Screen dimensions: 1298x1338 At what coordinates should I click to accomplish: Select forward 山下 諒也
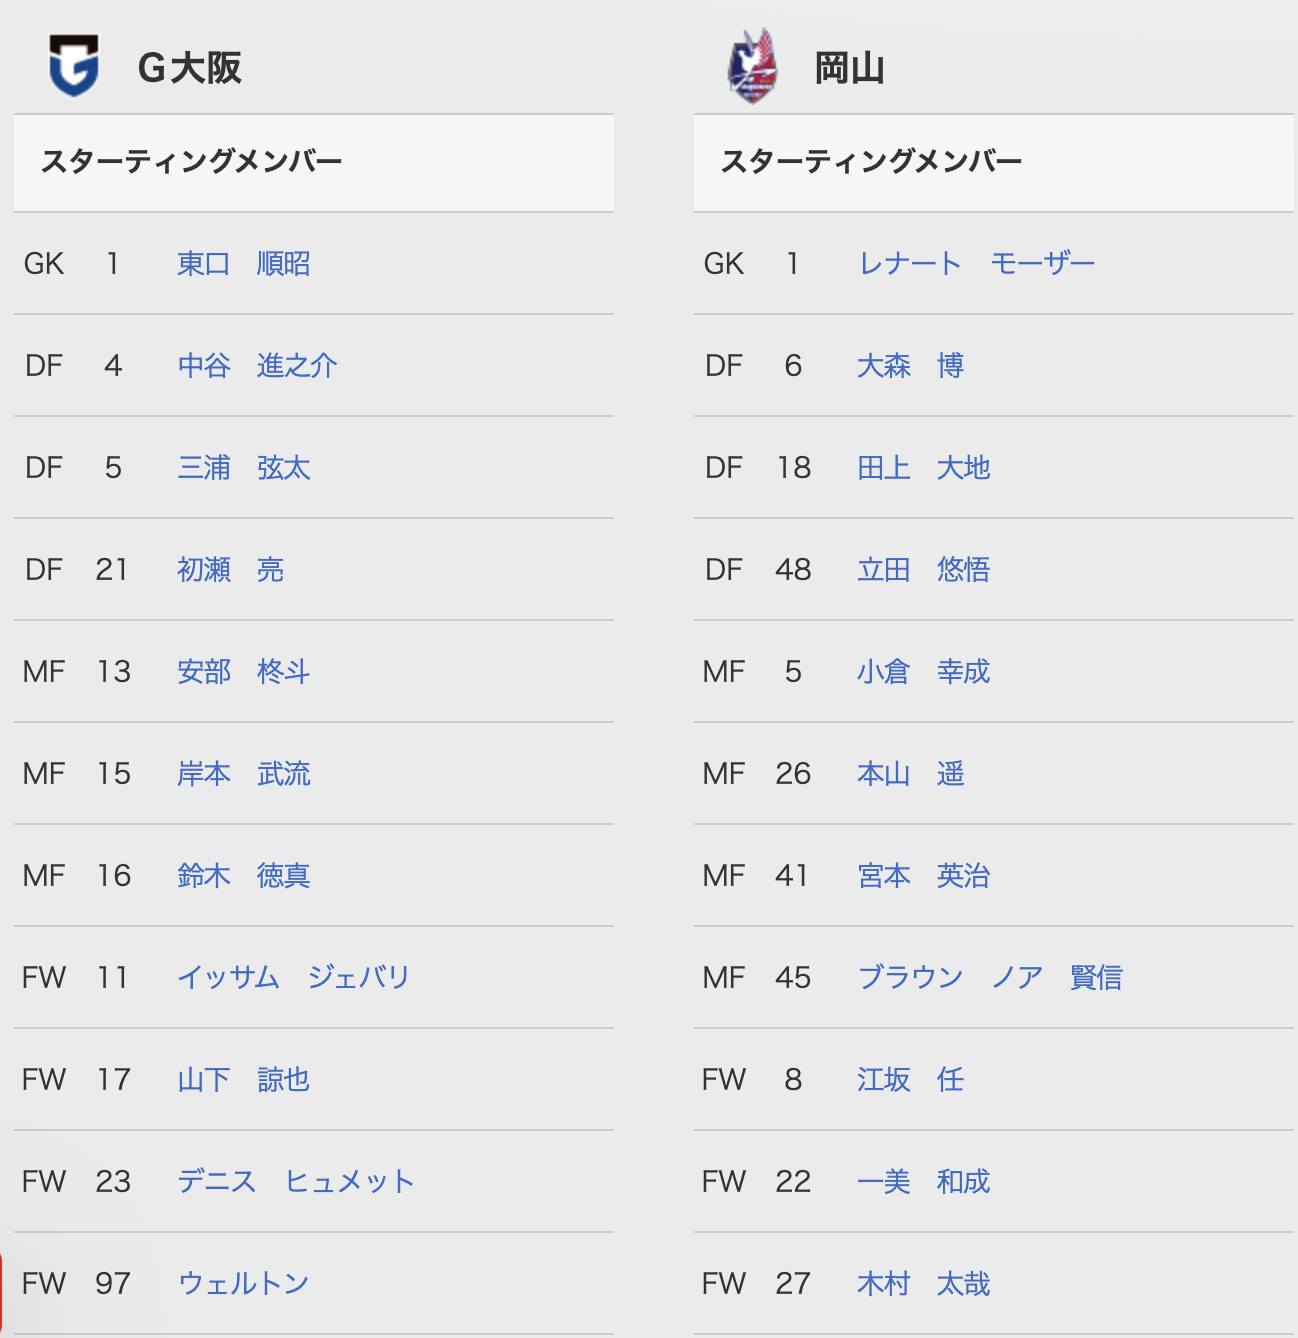click(243, 1080)
